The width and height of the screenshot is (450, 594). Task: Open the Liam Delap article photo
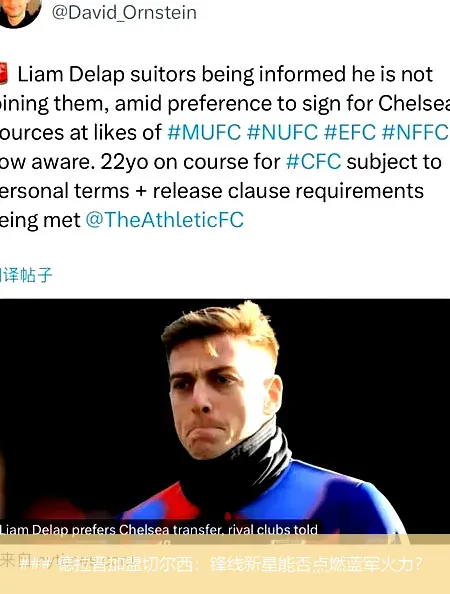coord(225,417)
